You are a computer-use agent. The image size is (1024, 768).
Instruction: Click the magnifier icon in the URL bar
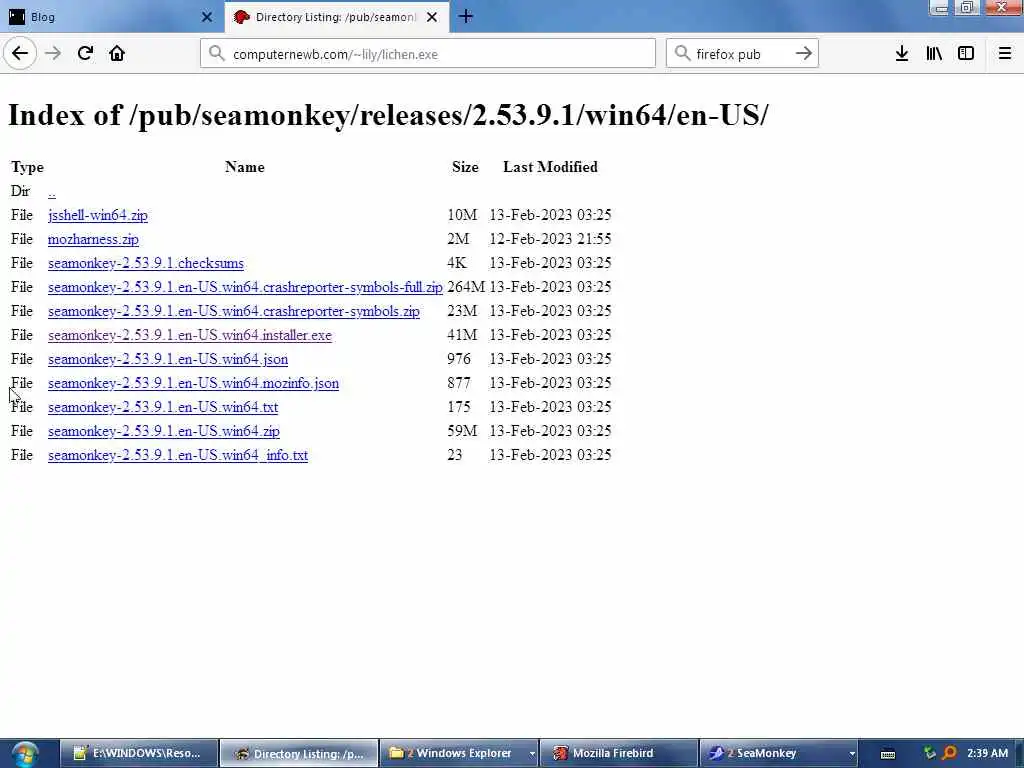(217, 53)
